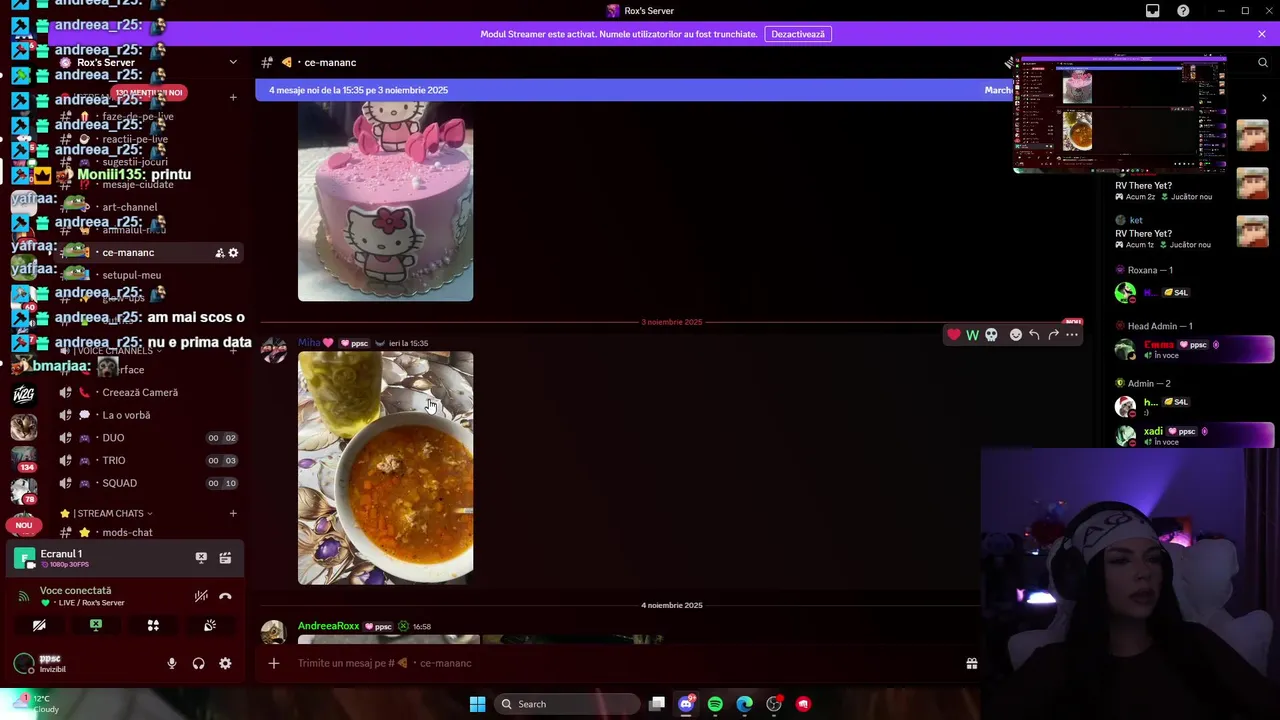Deafen with the headphones icon

tap(198, 663)
